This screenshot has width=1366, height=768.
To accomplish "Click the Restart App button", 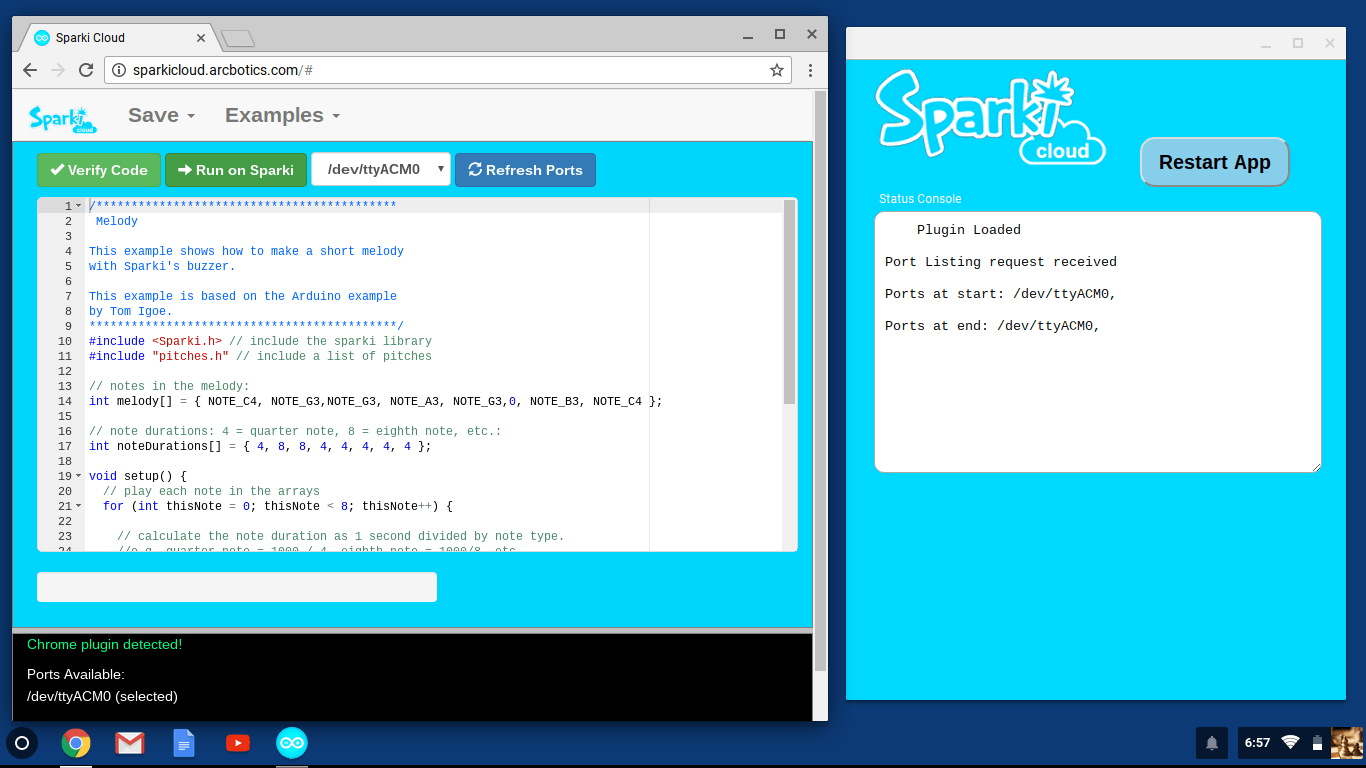I will click(x=1214, y=162).
